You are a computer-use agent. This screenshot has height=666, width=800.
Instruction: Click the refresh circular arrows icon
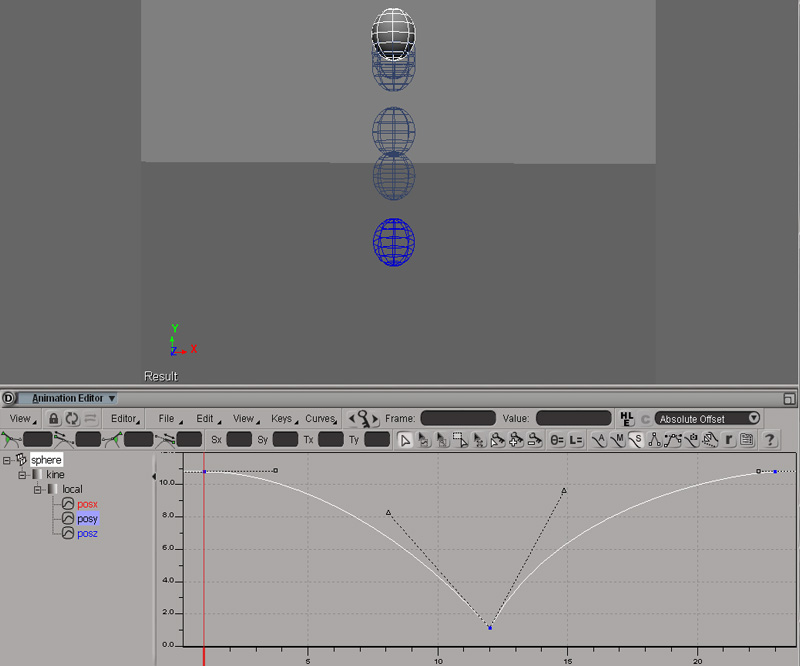(72, 418)
